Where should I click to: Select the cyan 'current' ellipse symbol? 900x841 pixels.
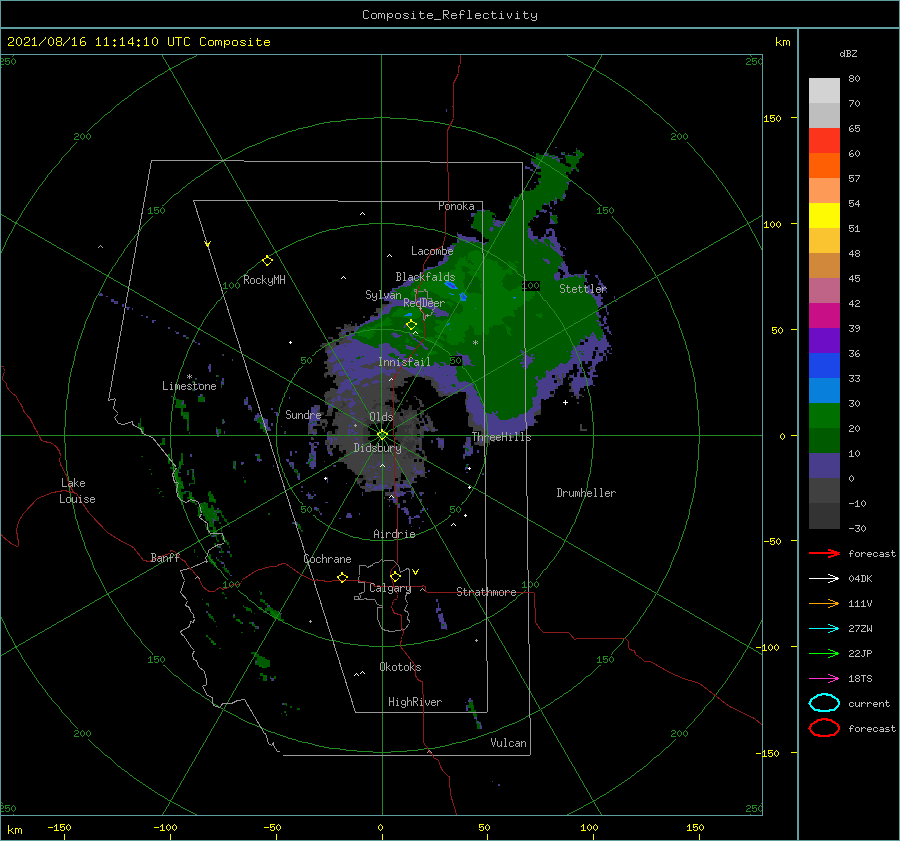tap(824, 703)
